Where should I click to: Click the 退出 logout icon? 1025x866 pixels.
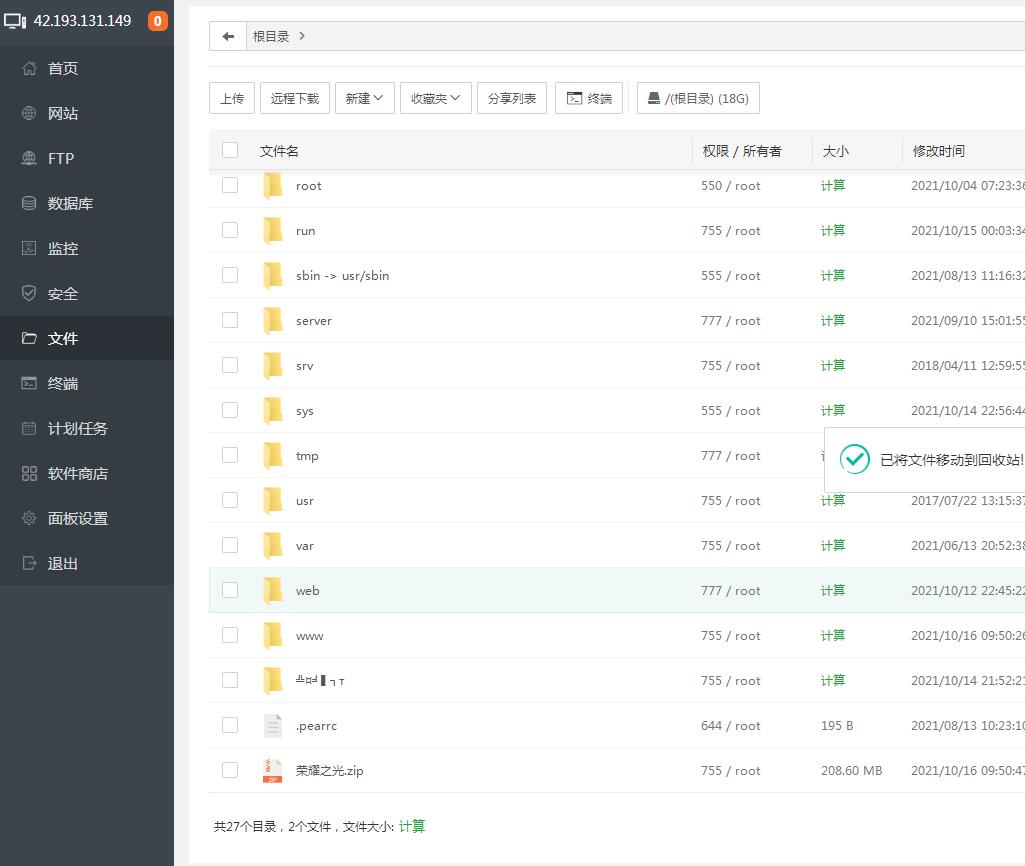point(29,563)
